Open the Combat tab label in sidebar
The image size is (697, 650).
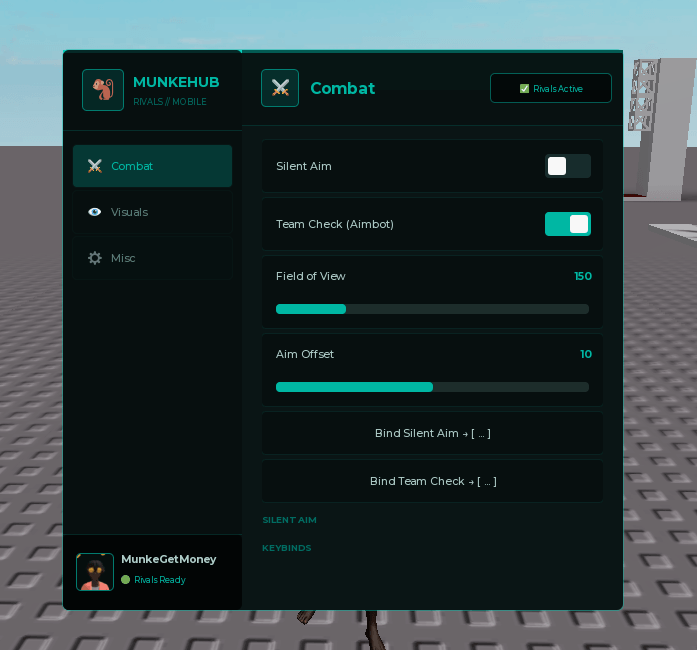132,166
